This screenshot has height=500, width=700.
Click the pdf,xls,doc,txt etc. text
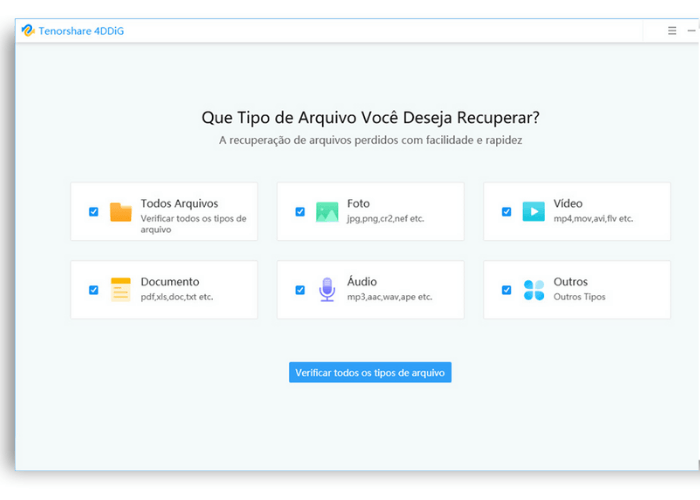click(177, 297)
